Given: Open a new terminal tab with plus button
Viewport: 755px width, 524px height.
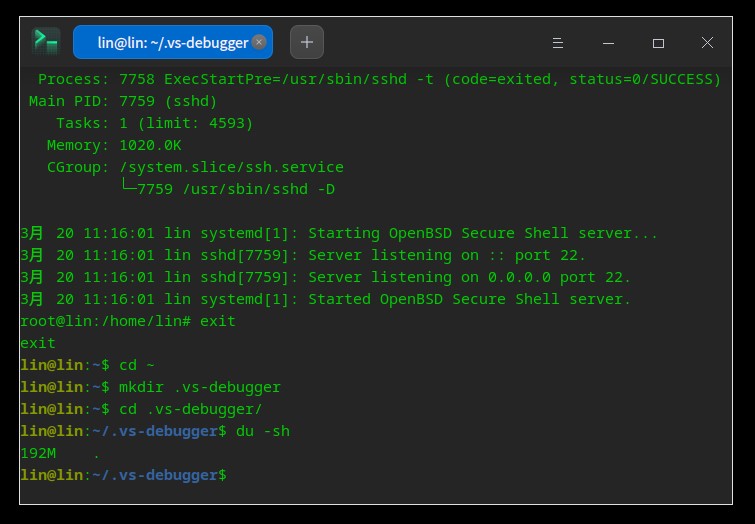Looking at the screenshot, I should 307,42.
